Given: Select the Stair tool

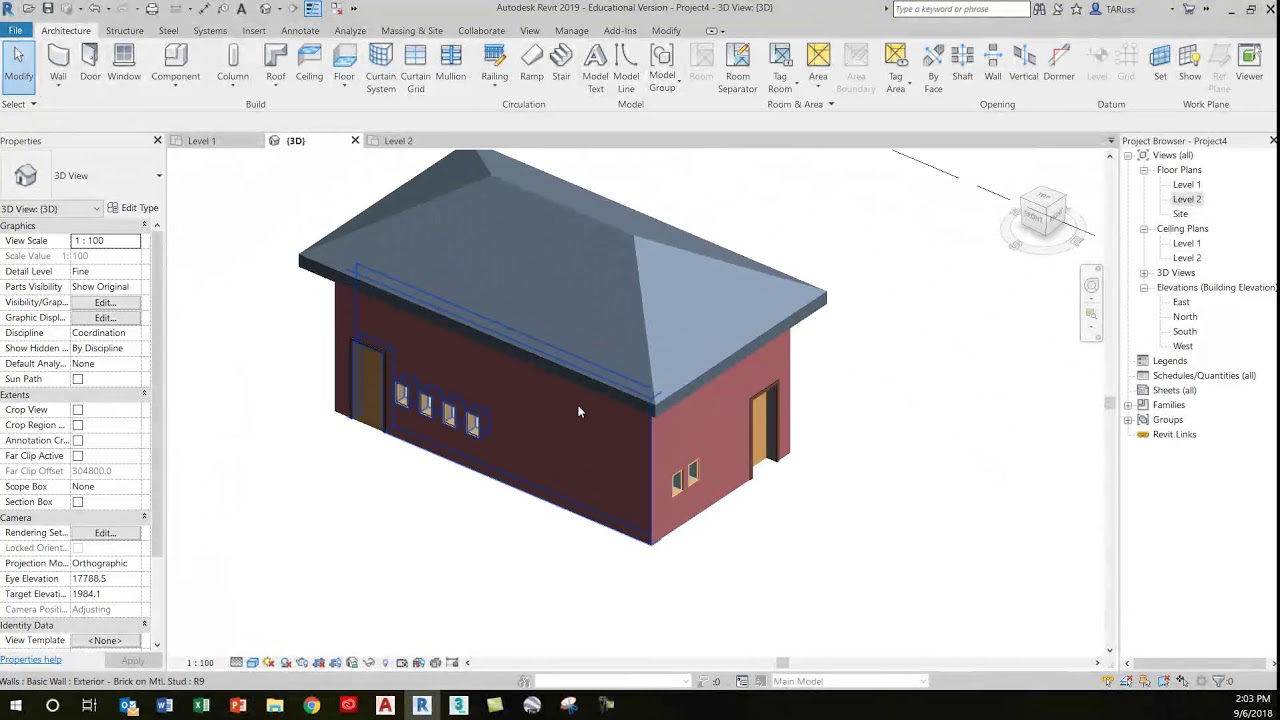Looking at the screenshot, I should (562, 62).
